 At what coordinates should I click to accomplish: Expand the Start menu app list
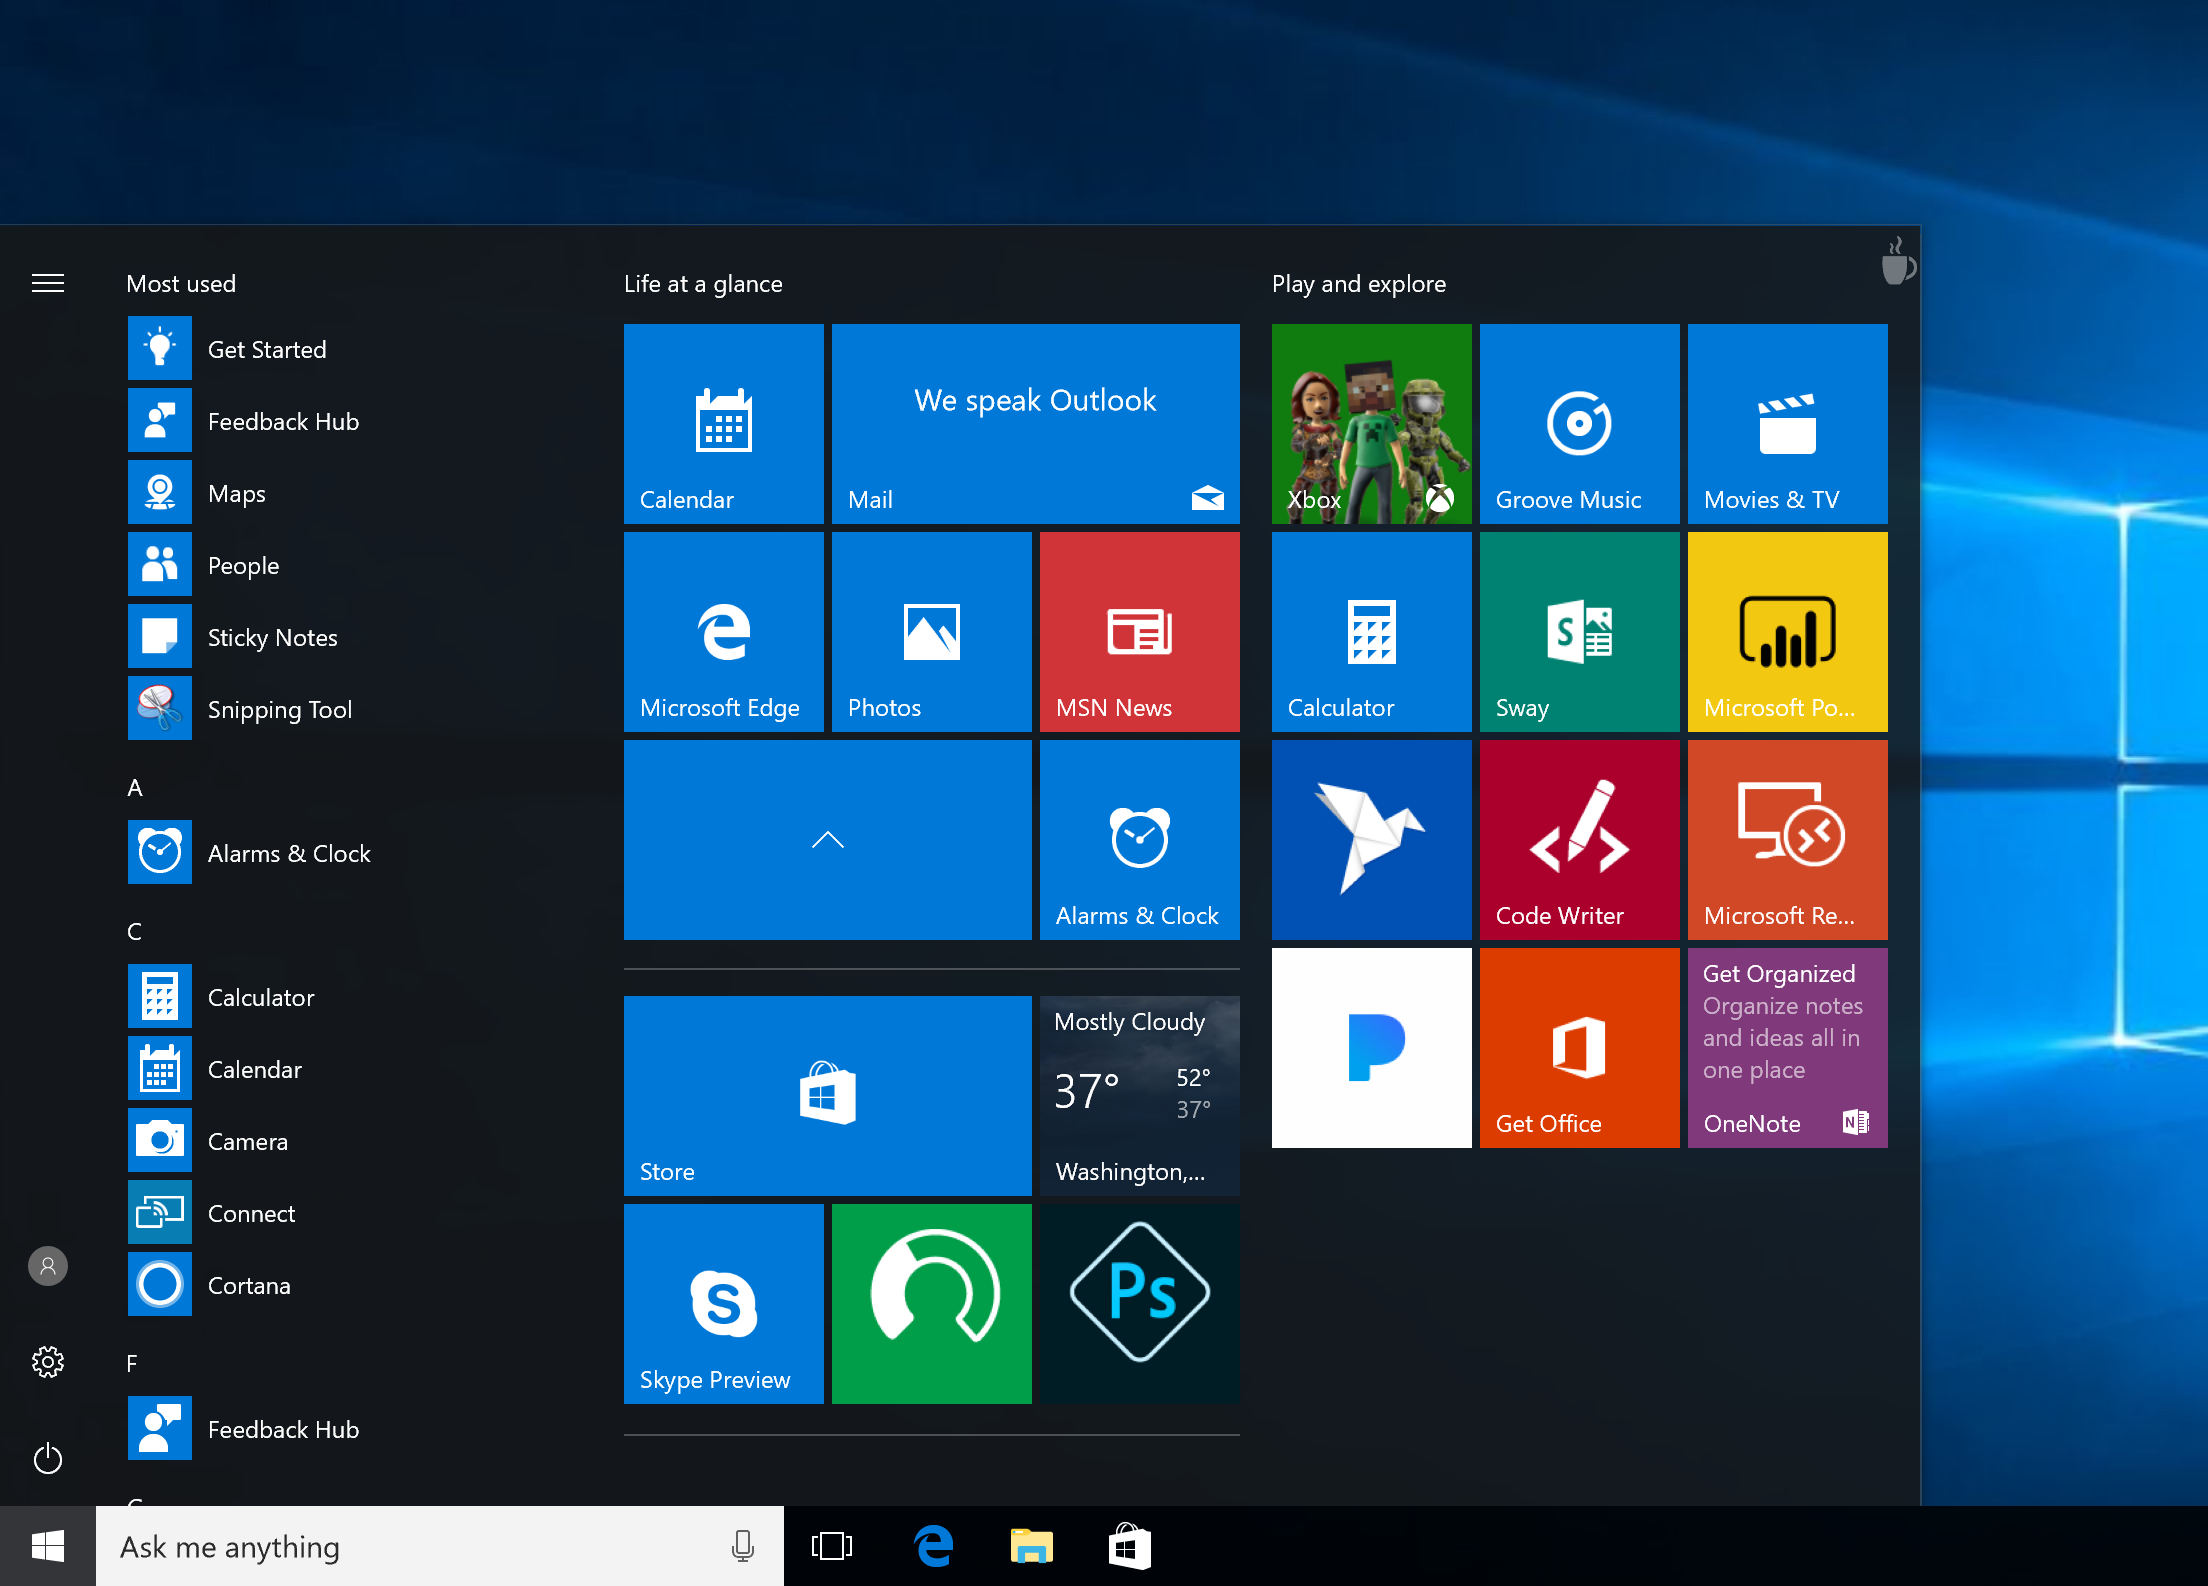pos(48,283)
